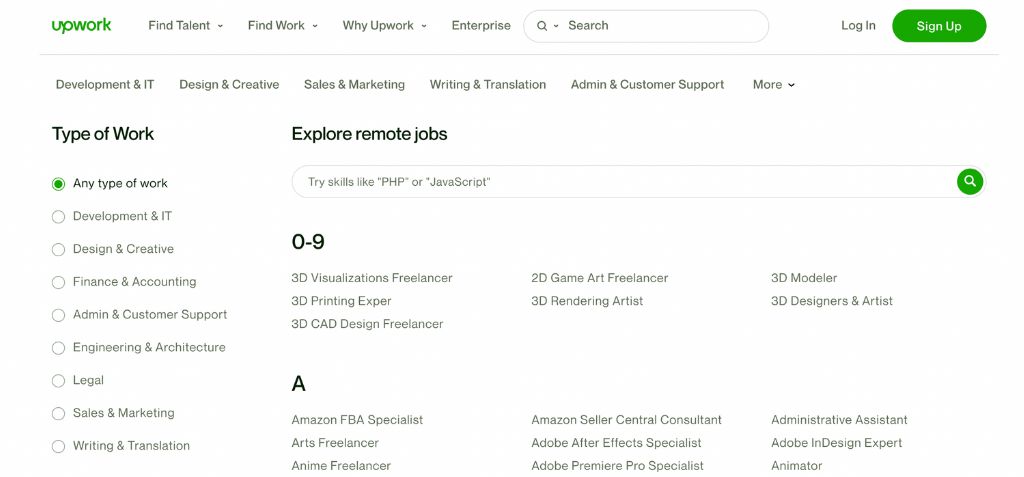Open the More categories dropdown
Screen dimensions: 1024x477
pyautogui.click(x=773, y=85)
